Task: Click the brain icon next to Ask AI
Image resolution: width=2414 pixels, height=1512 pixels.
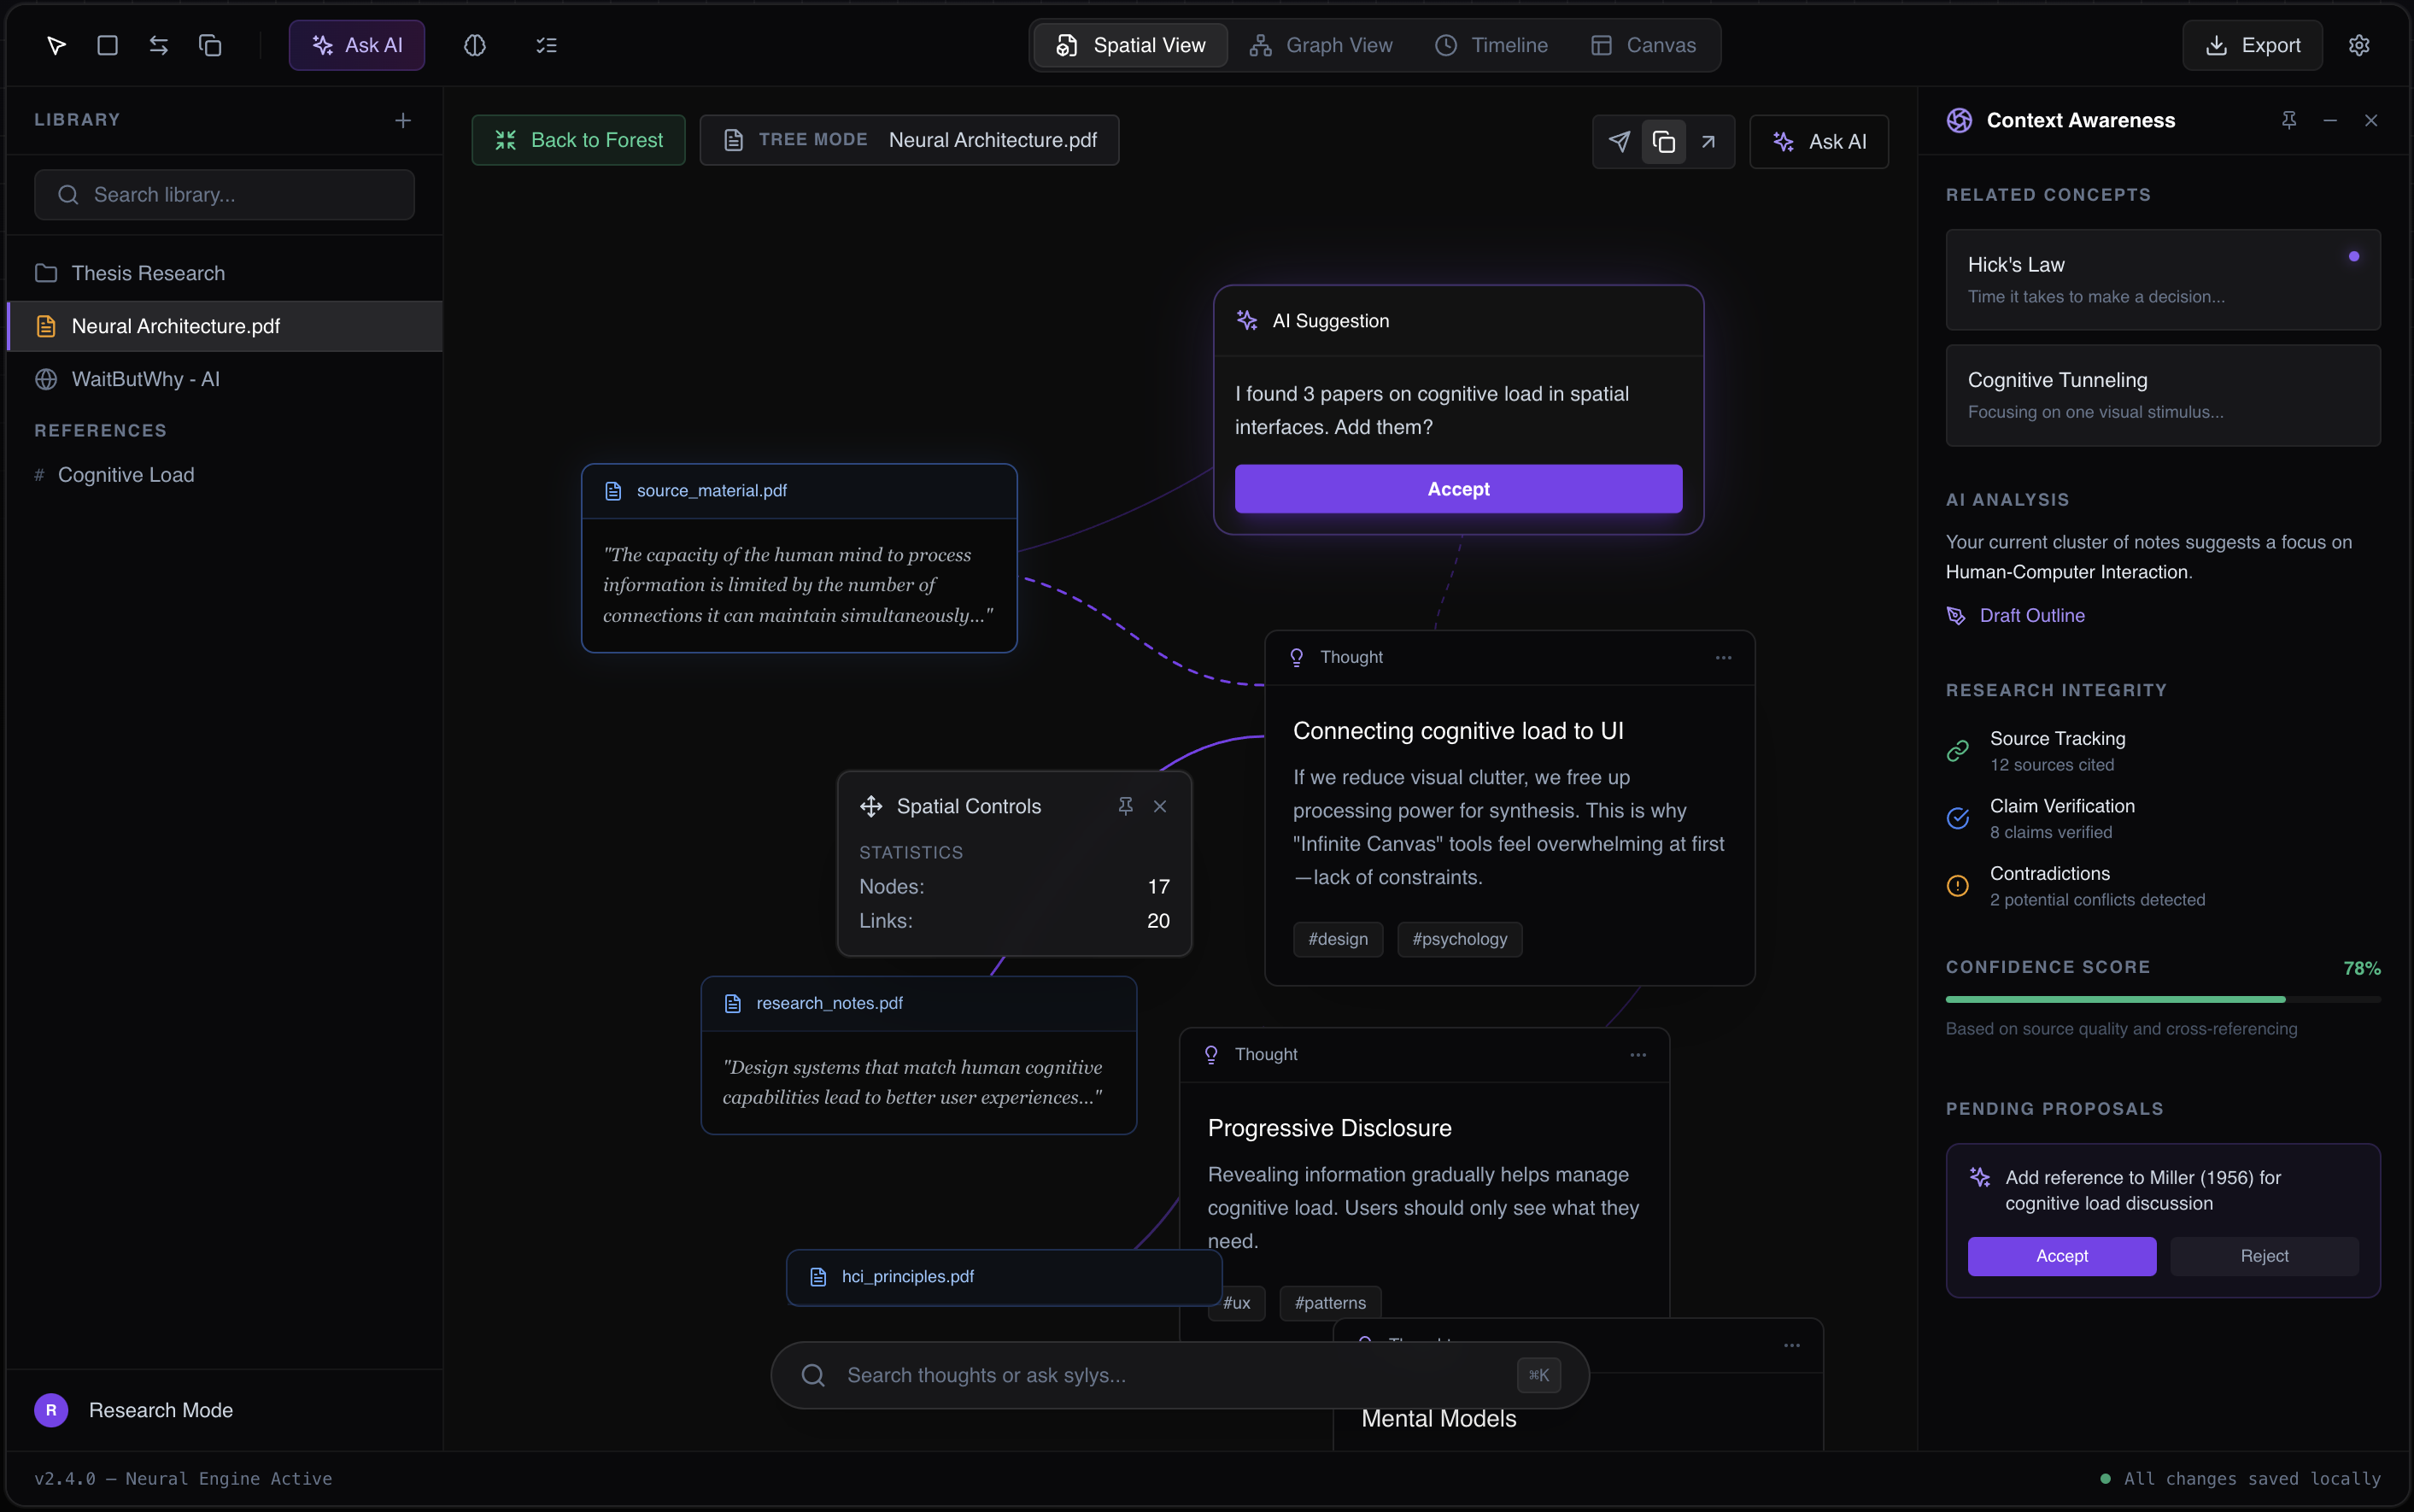Action: (475, 45)
